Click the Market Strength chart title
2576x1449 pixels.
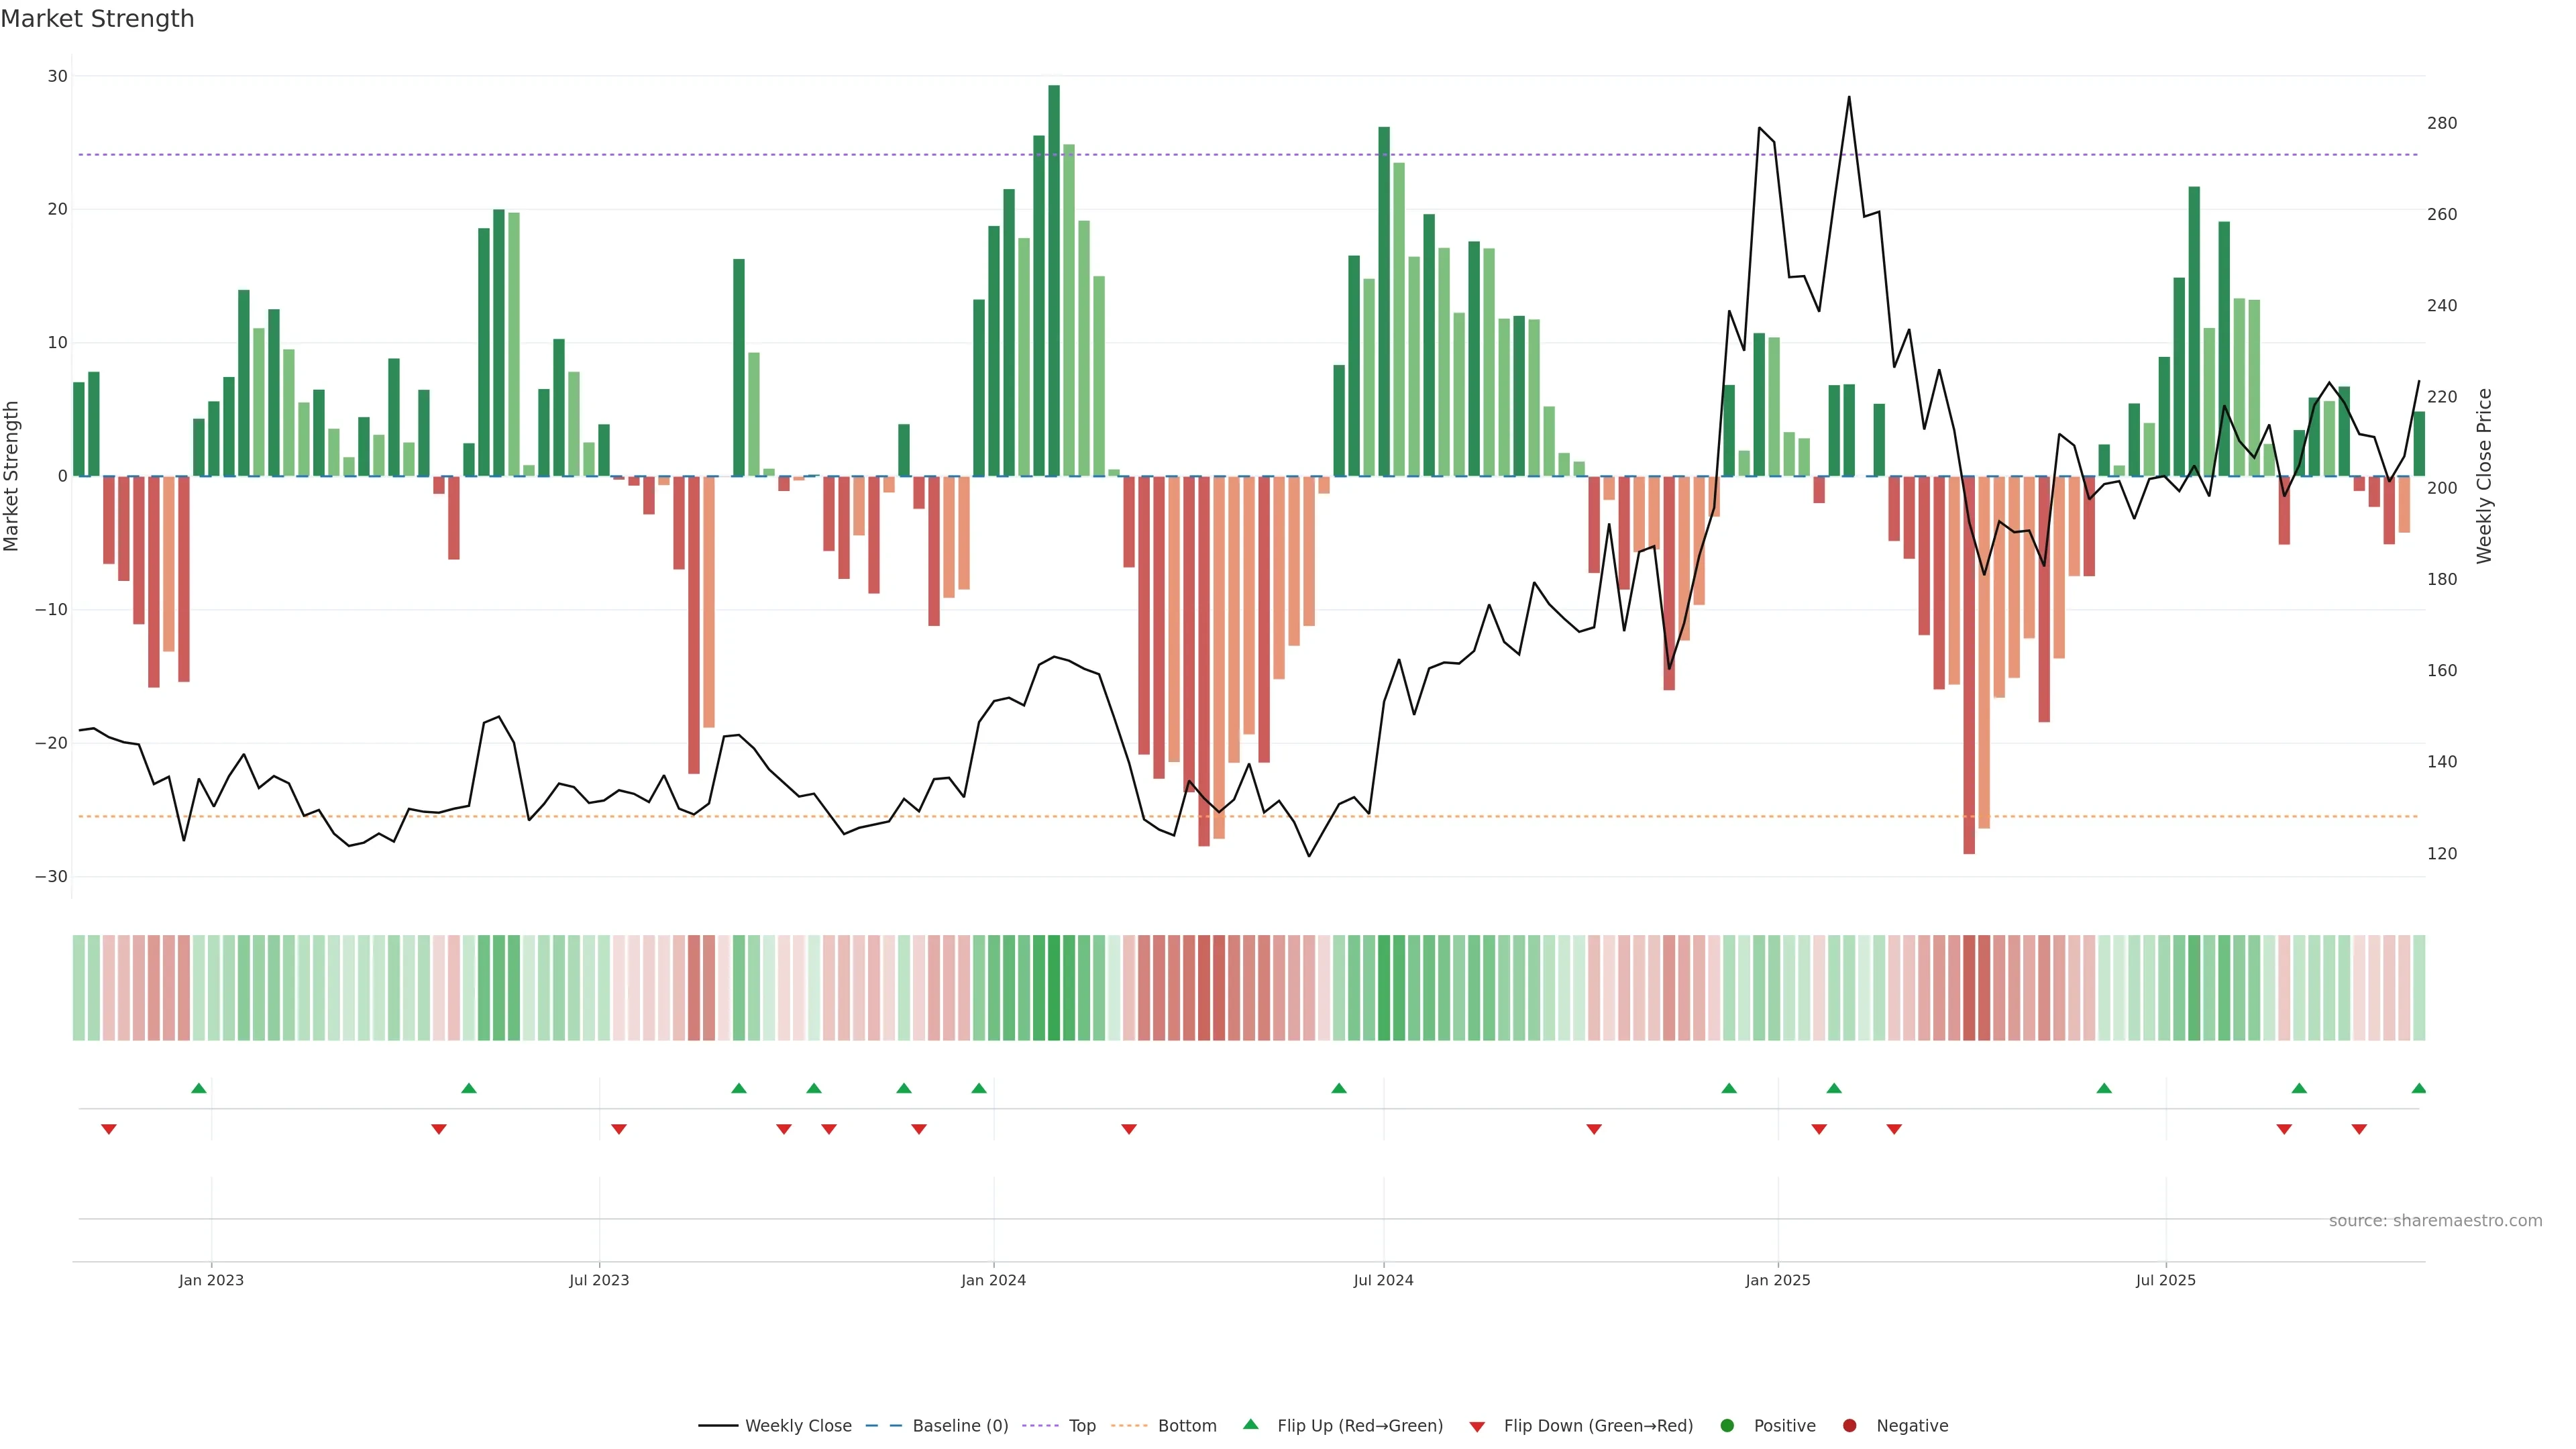(x=97, y=19)
